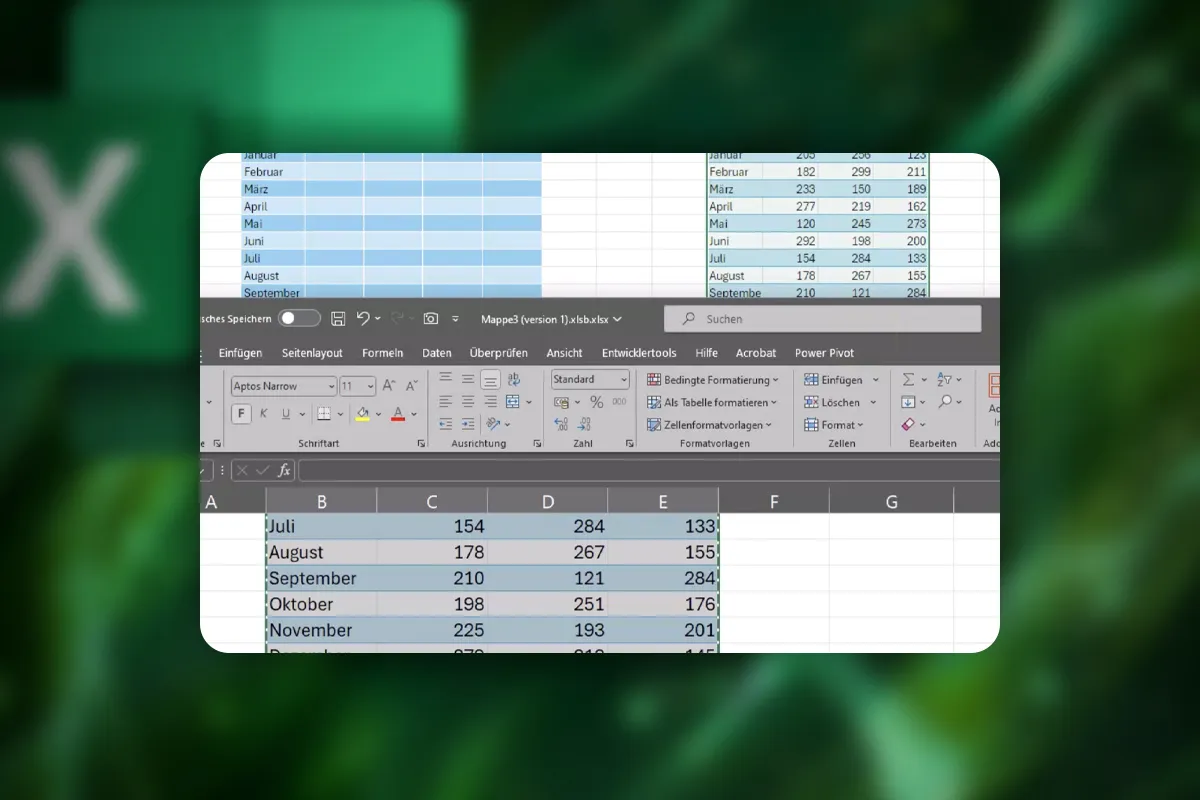Open the Seitenlayout ribbon tab
Viewport: 1200px width, 800px height.
(312, 353)
